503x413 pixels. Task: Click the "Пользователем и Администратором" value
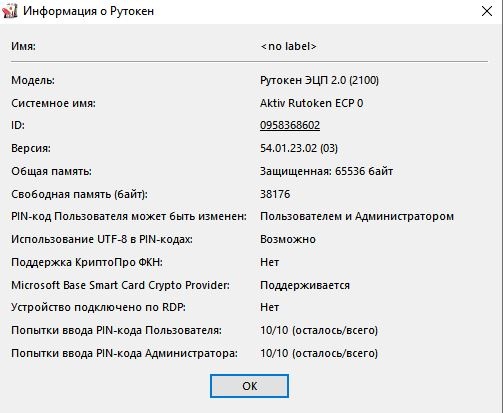pyautogui.click(x=357, y=217)
